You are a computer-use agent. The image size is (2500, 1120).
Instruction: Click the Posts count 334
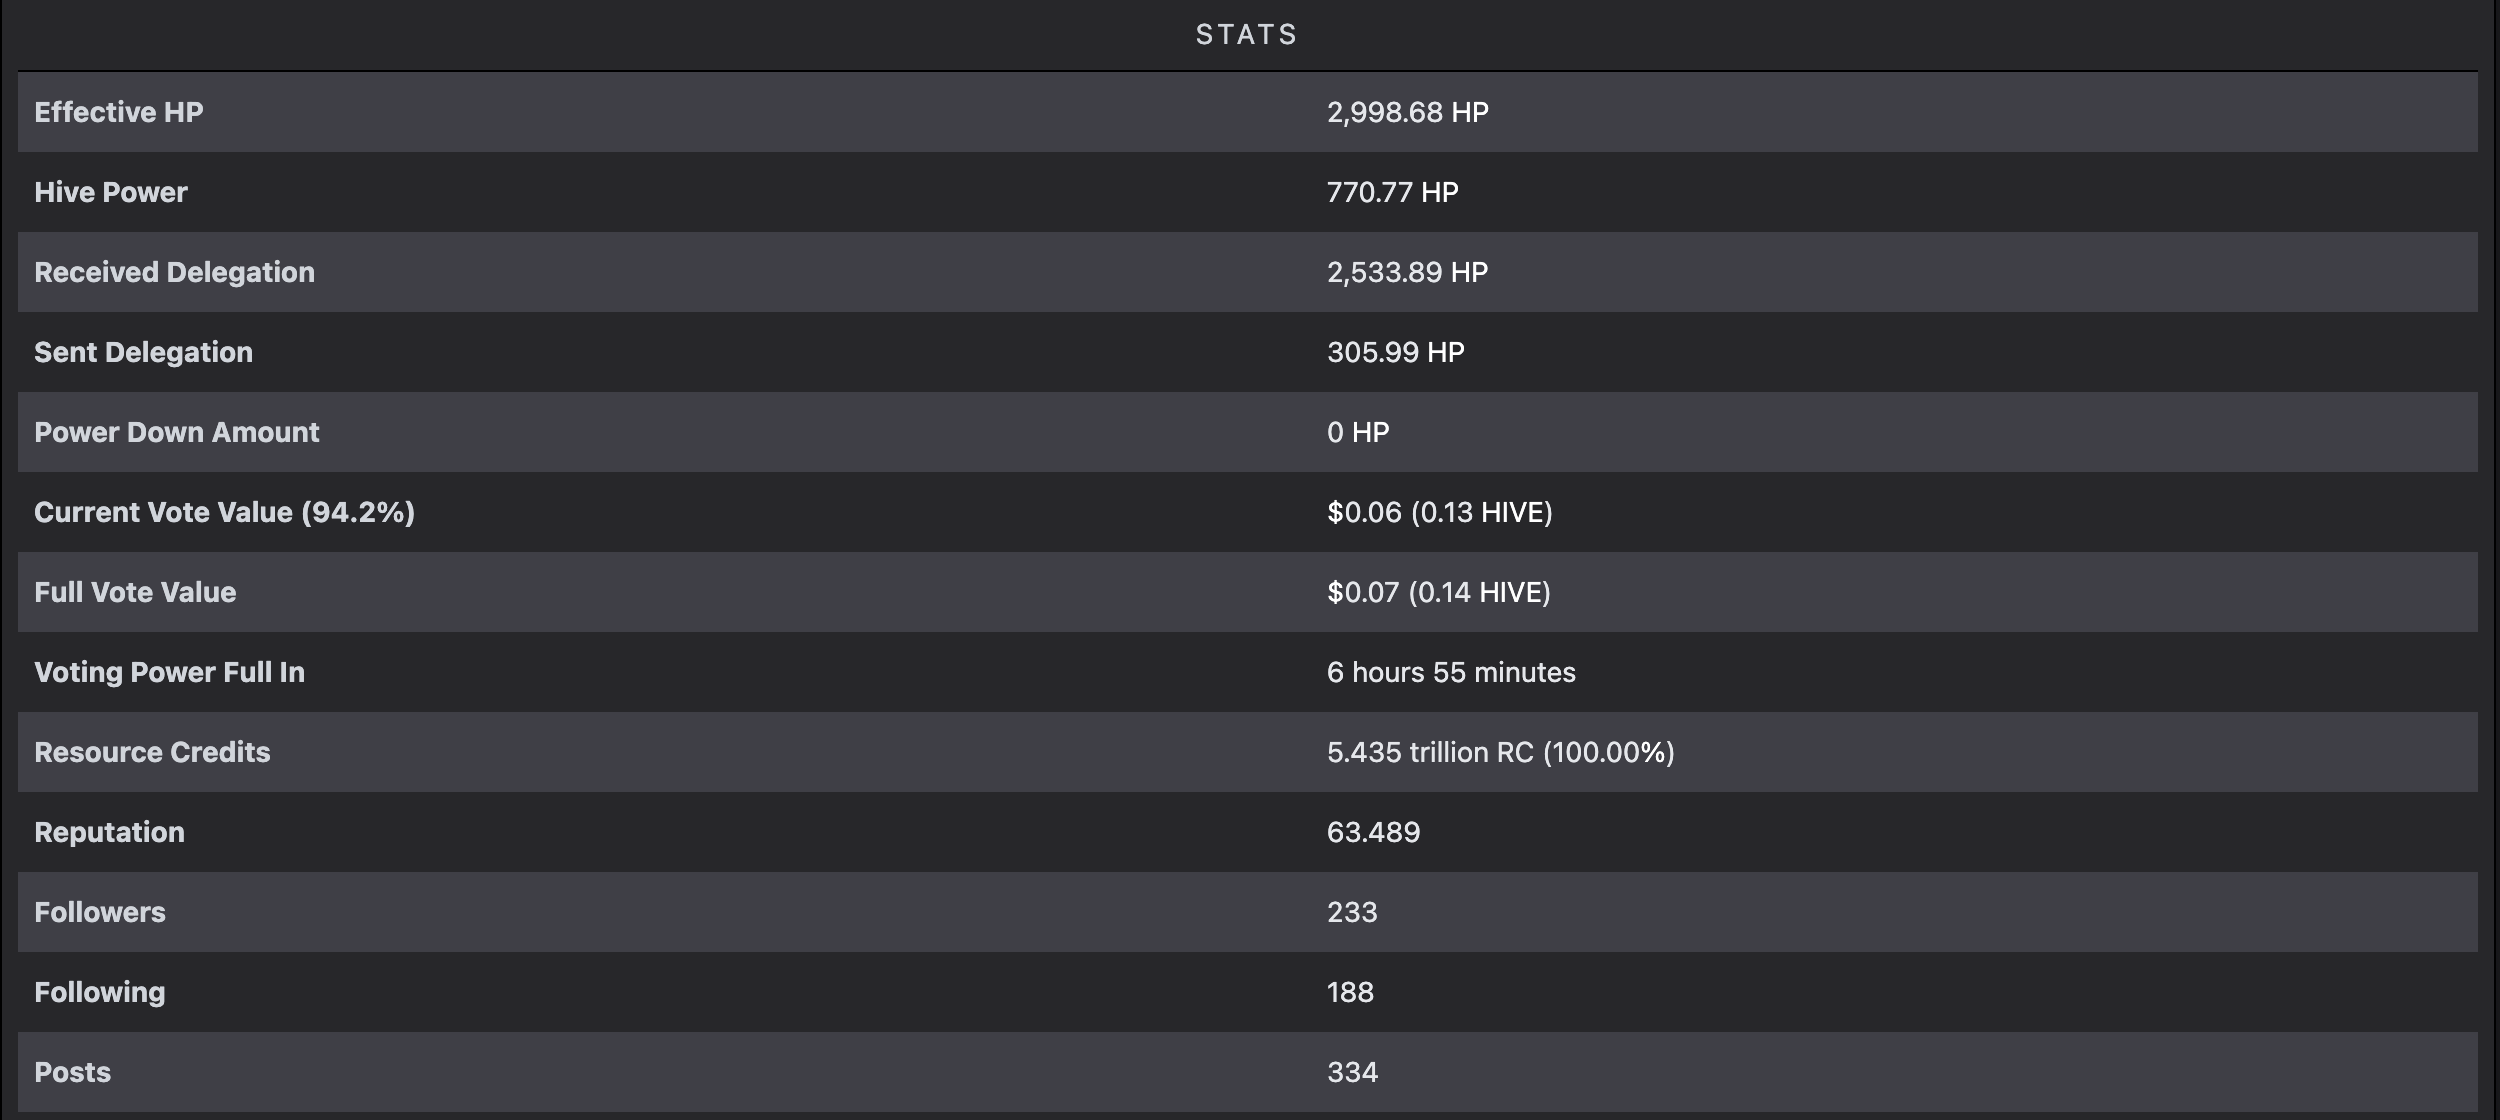tap(1352, 1072)
